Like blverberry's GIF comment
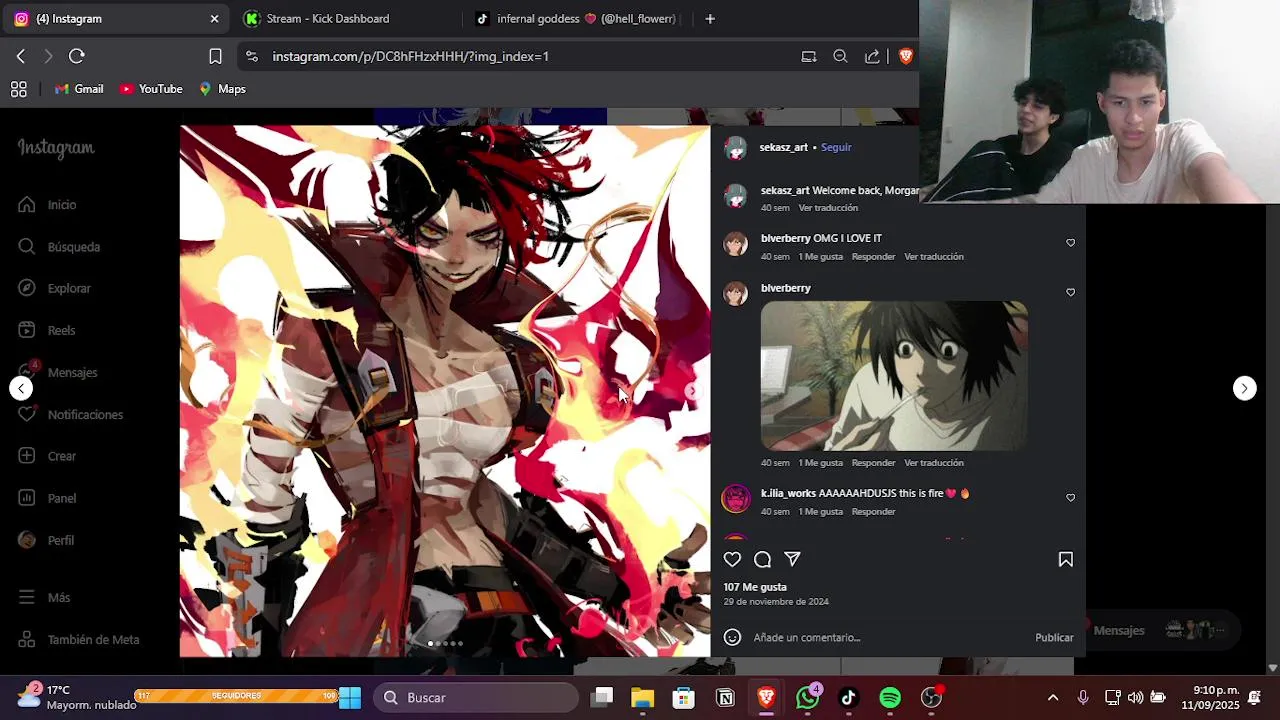Viewport: 1280px width, 720px height. tap(1070, 293)
